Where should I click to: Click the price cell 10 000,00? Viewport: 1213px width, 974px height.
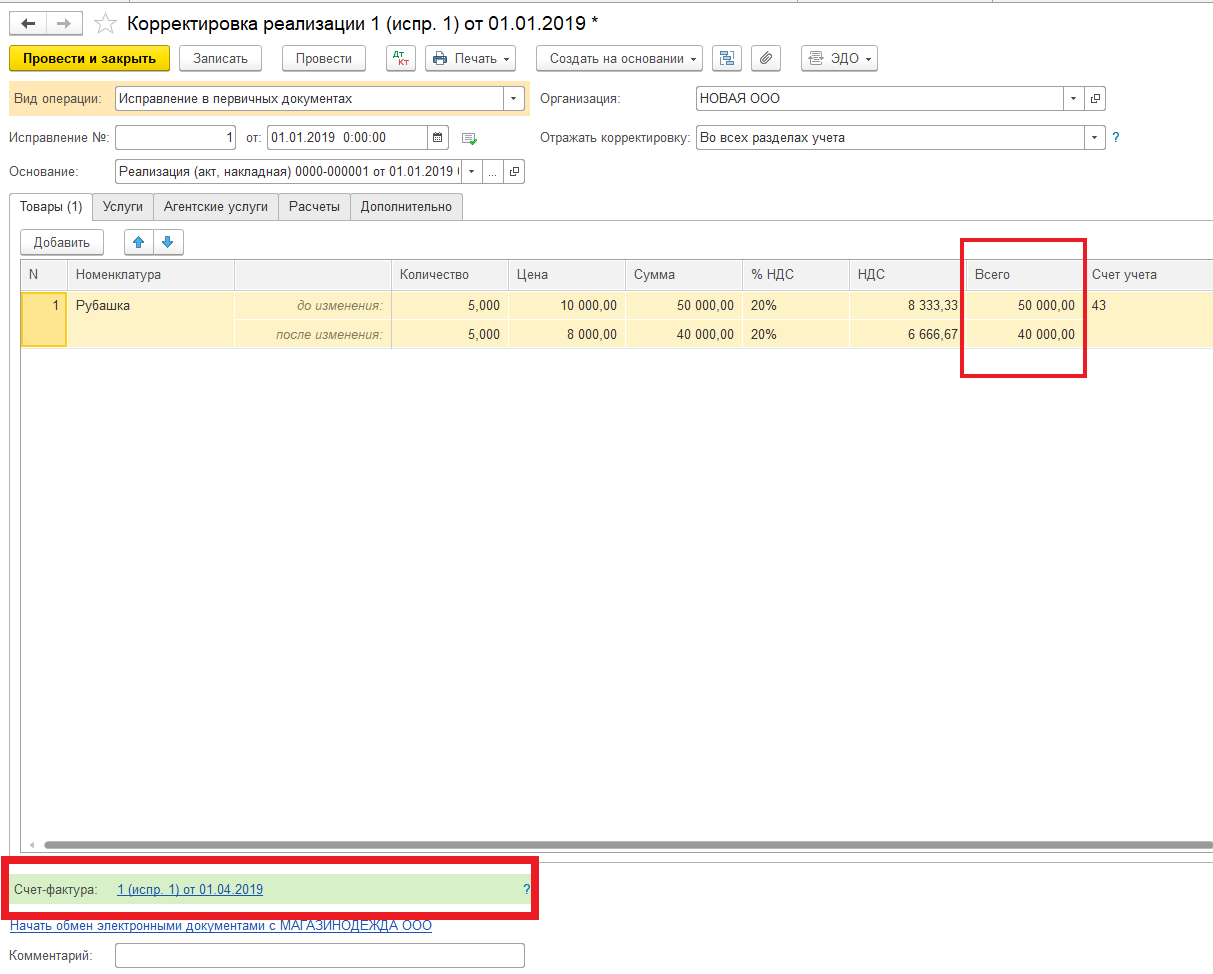point(567,306)
